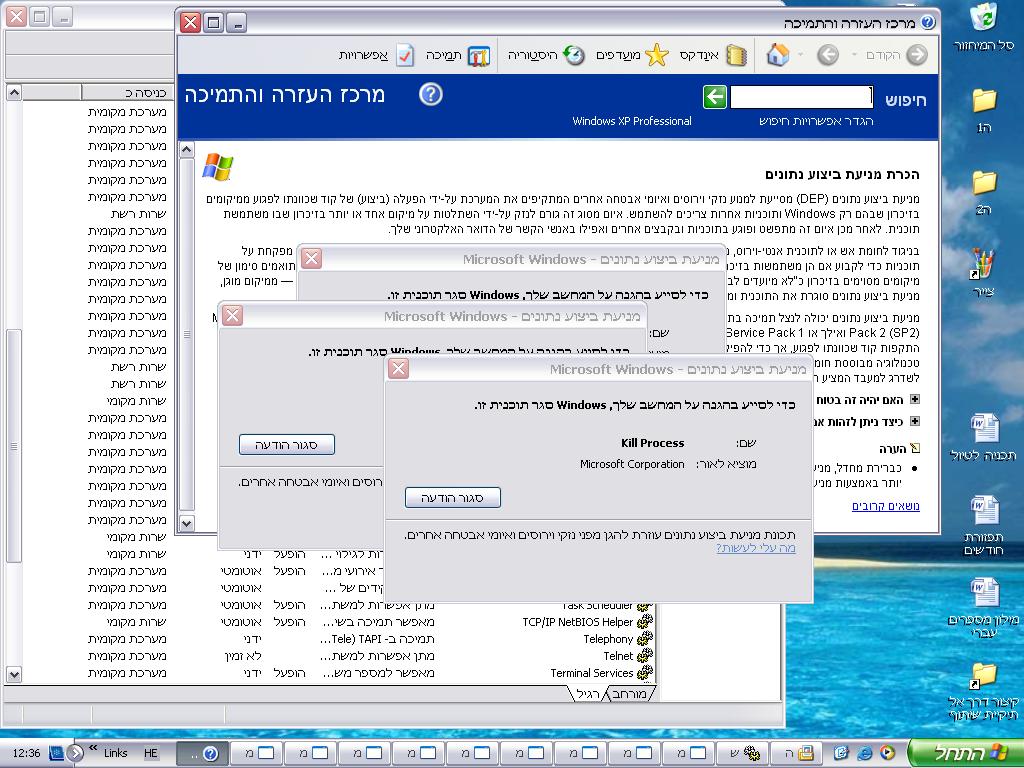Open the Forward button history dropdown arrow
The width and height of the screenshot is (1024, 768).
(854, 55)
